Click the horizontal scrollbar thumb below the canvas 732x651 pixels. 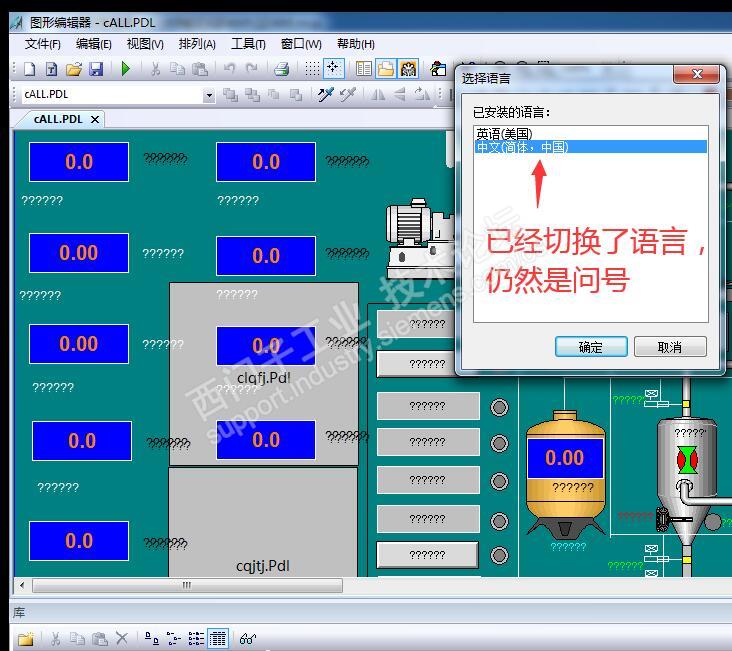click(x=187, y=585)
